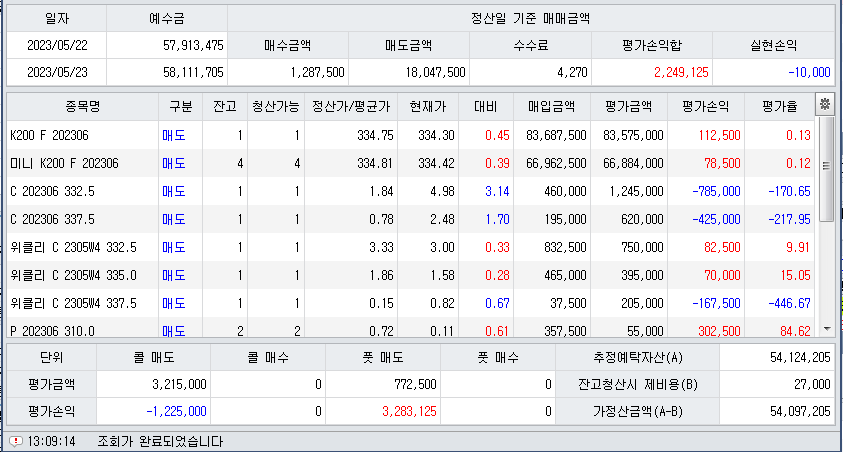Click the 콜 매도 평가손익 value -1,225,000
This screenshot has width=843, height=452.
(x=176, y=411)
